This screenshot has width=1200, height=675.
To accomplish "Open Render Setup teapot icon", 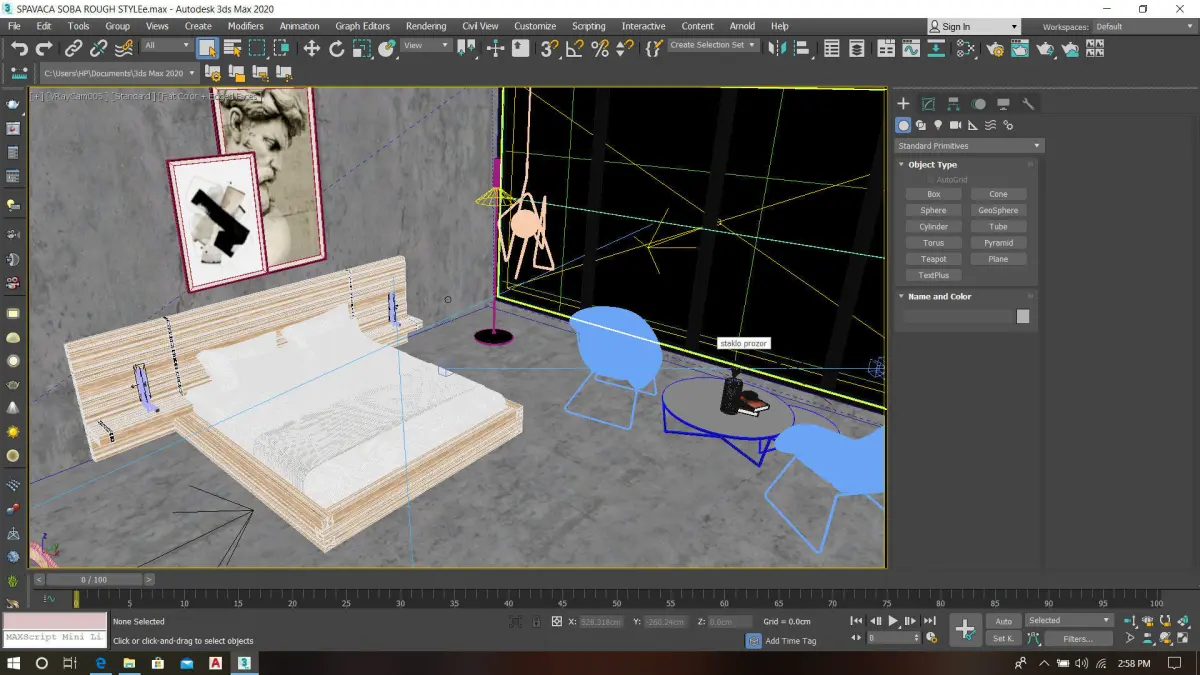I will point(994,48).
